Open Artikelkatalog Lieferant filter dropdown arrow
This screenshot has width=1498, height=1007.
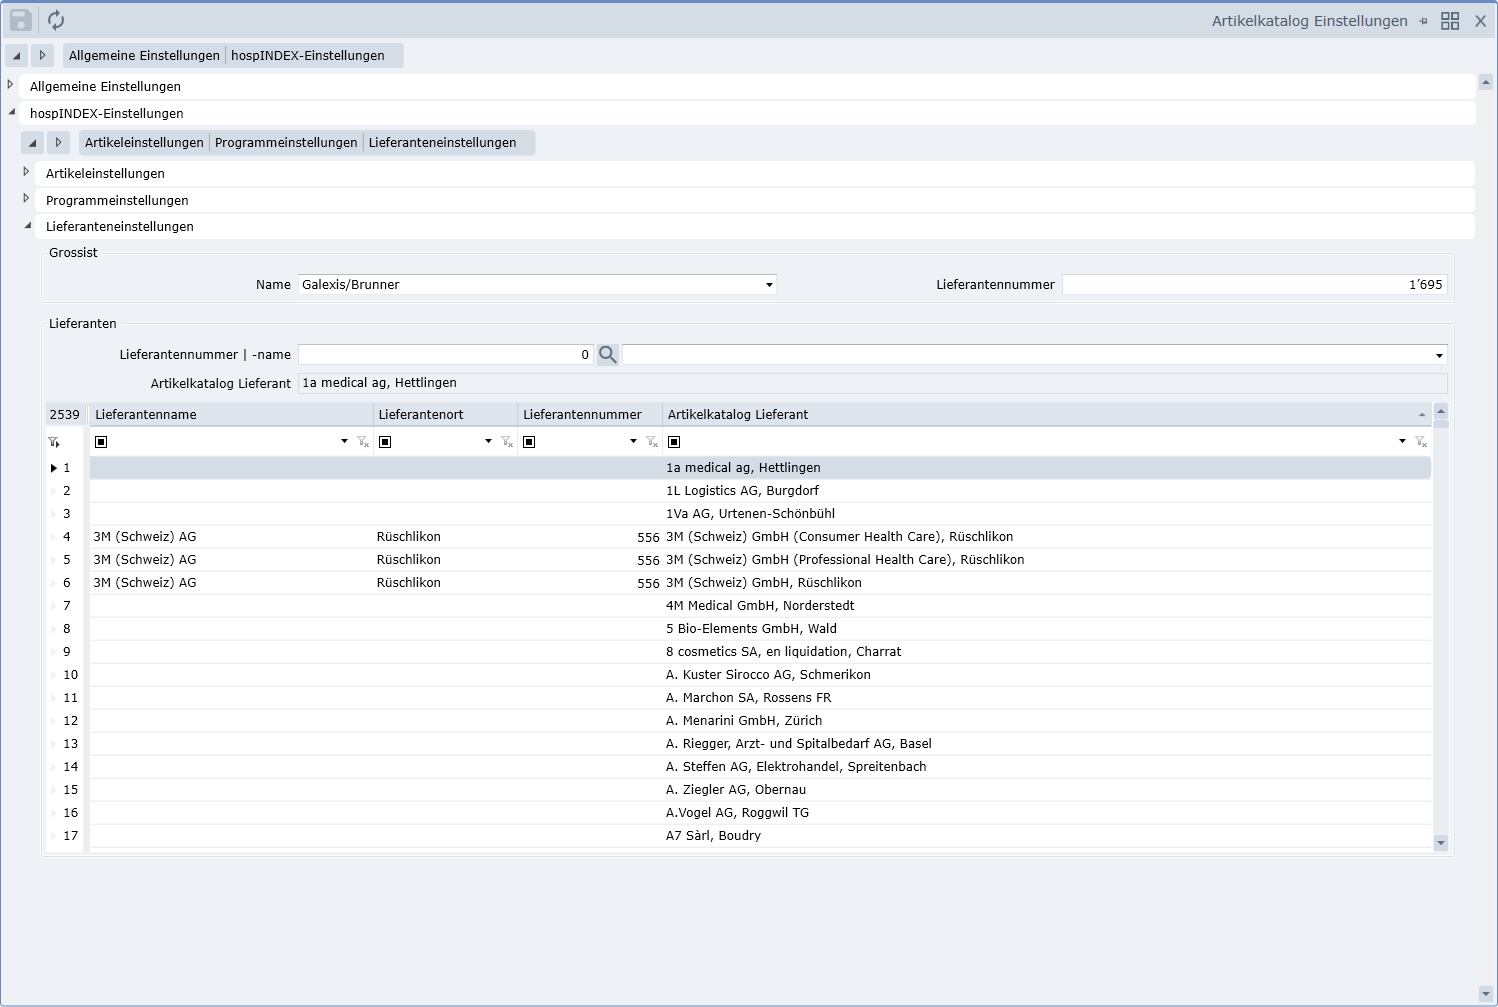(1403, 442)
